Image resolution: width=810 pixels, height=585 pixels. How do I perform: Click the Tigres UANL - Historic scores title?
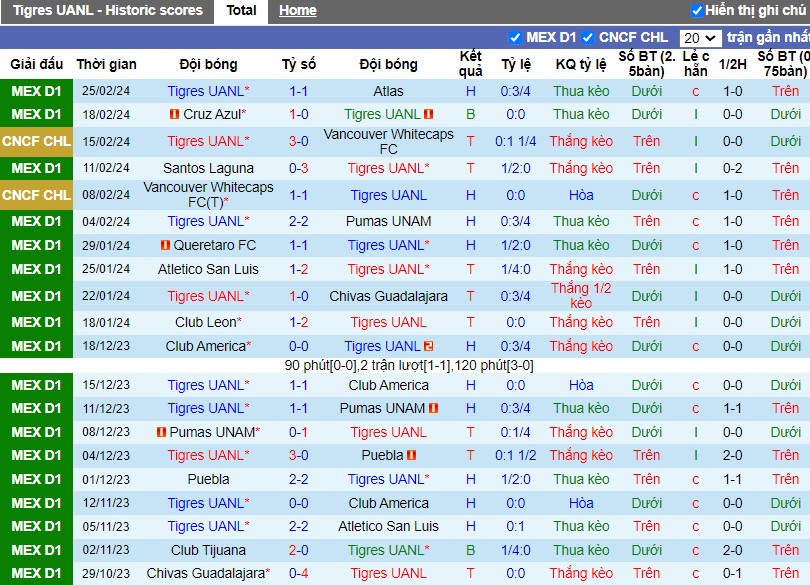coord(107,10)
